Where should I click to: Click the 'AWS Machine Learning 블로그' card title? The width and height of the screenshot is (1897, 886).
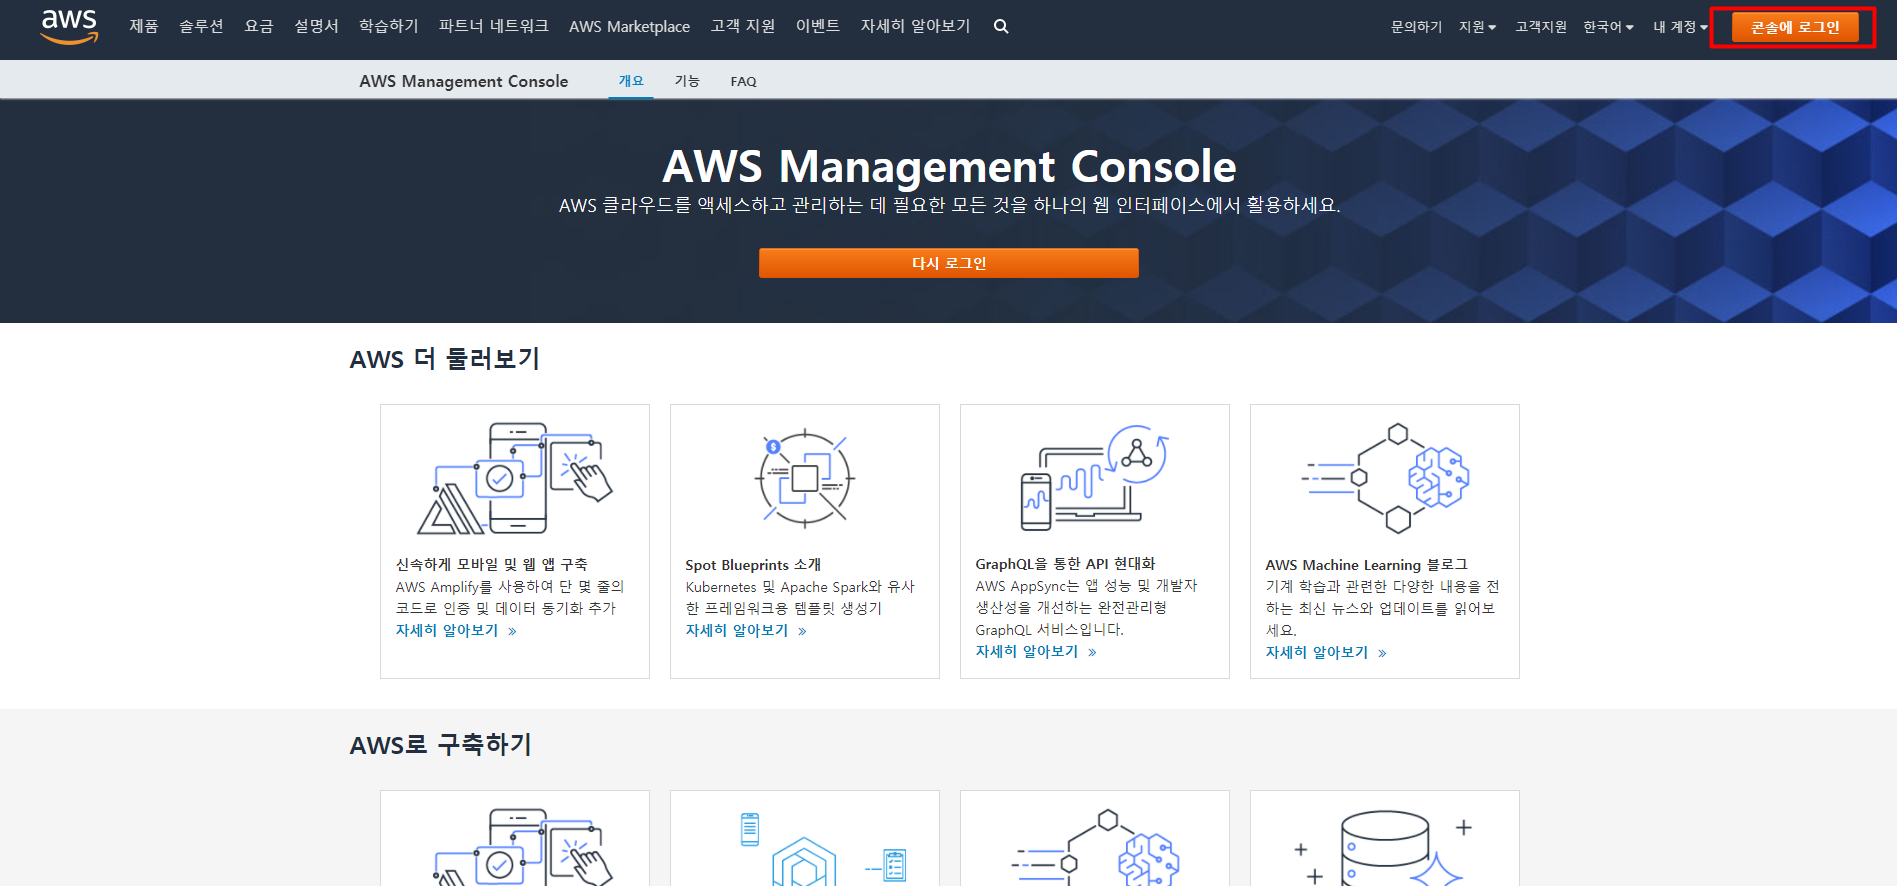coord(1366,565)
